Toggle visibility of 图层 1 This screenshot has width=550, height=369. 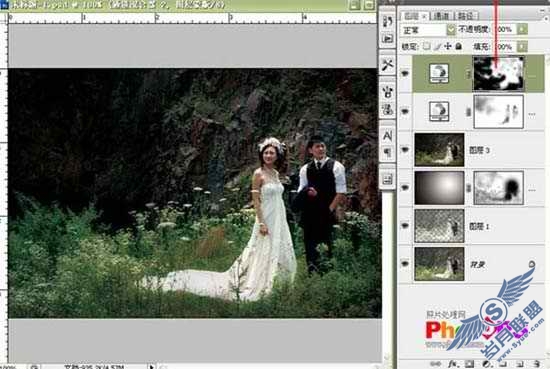point(405,226)
